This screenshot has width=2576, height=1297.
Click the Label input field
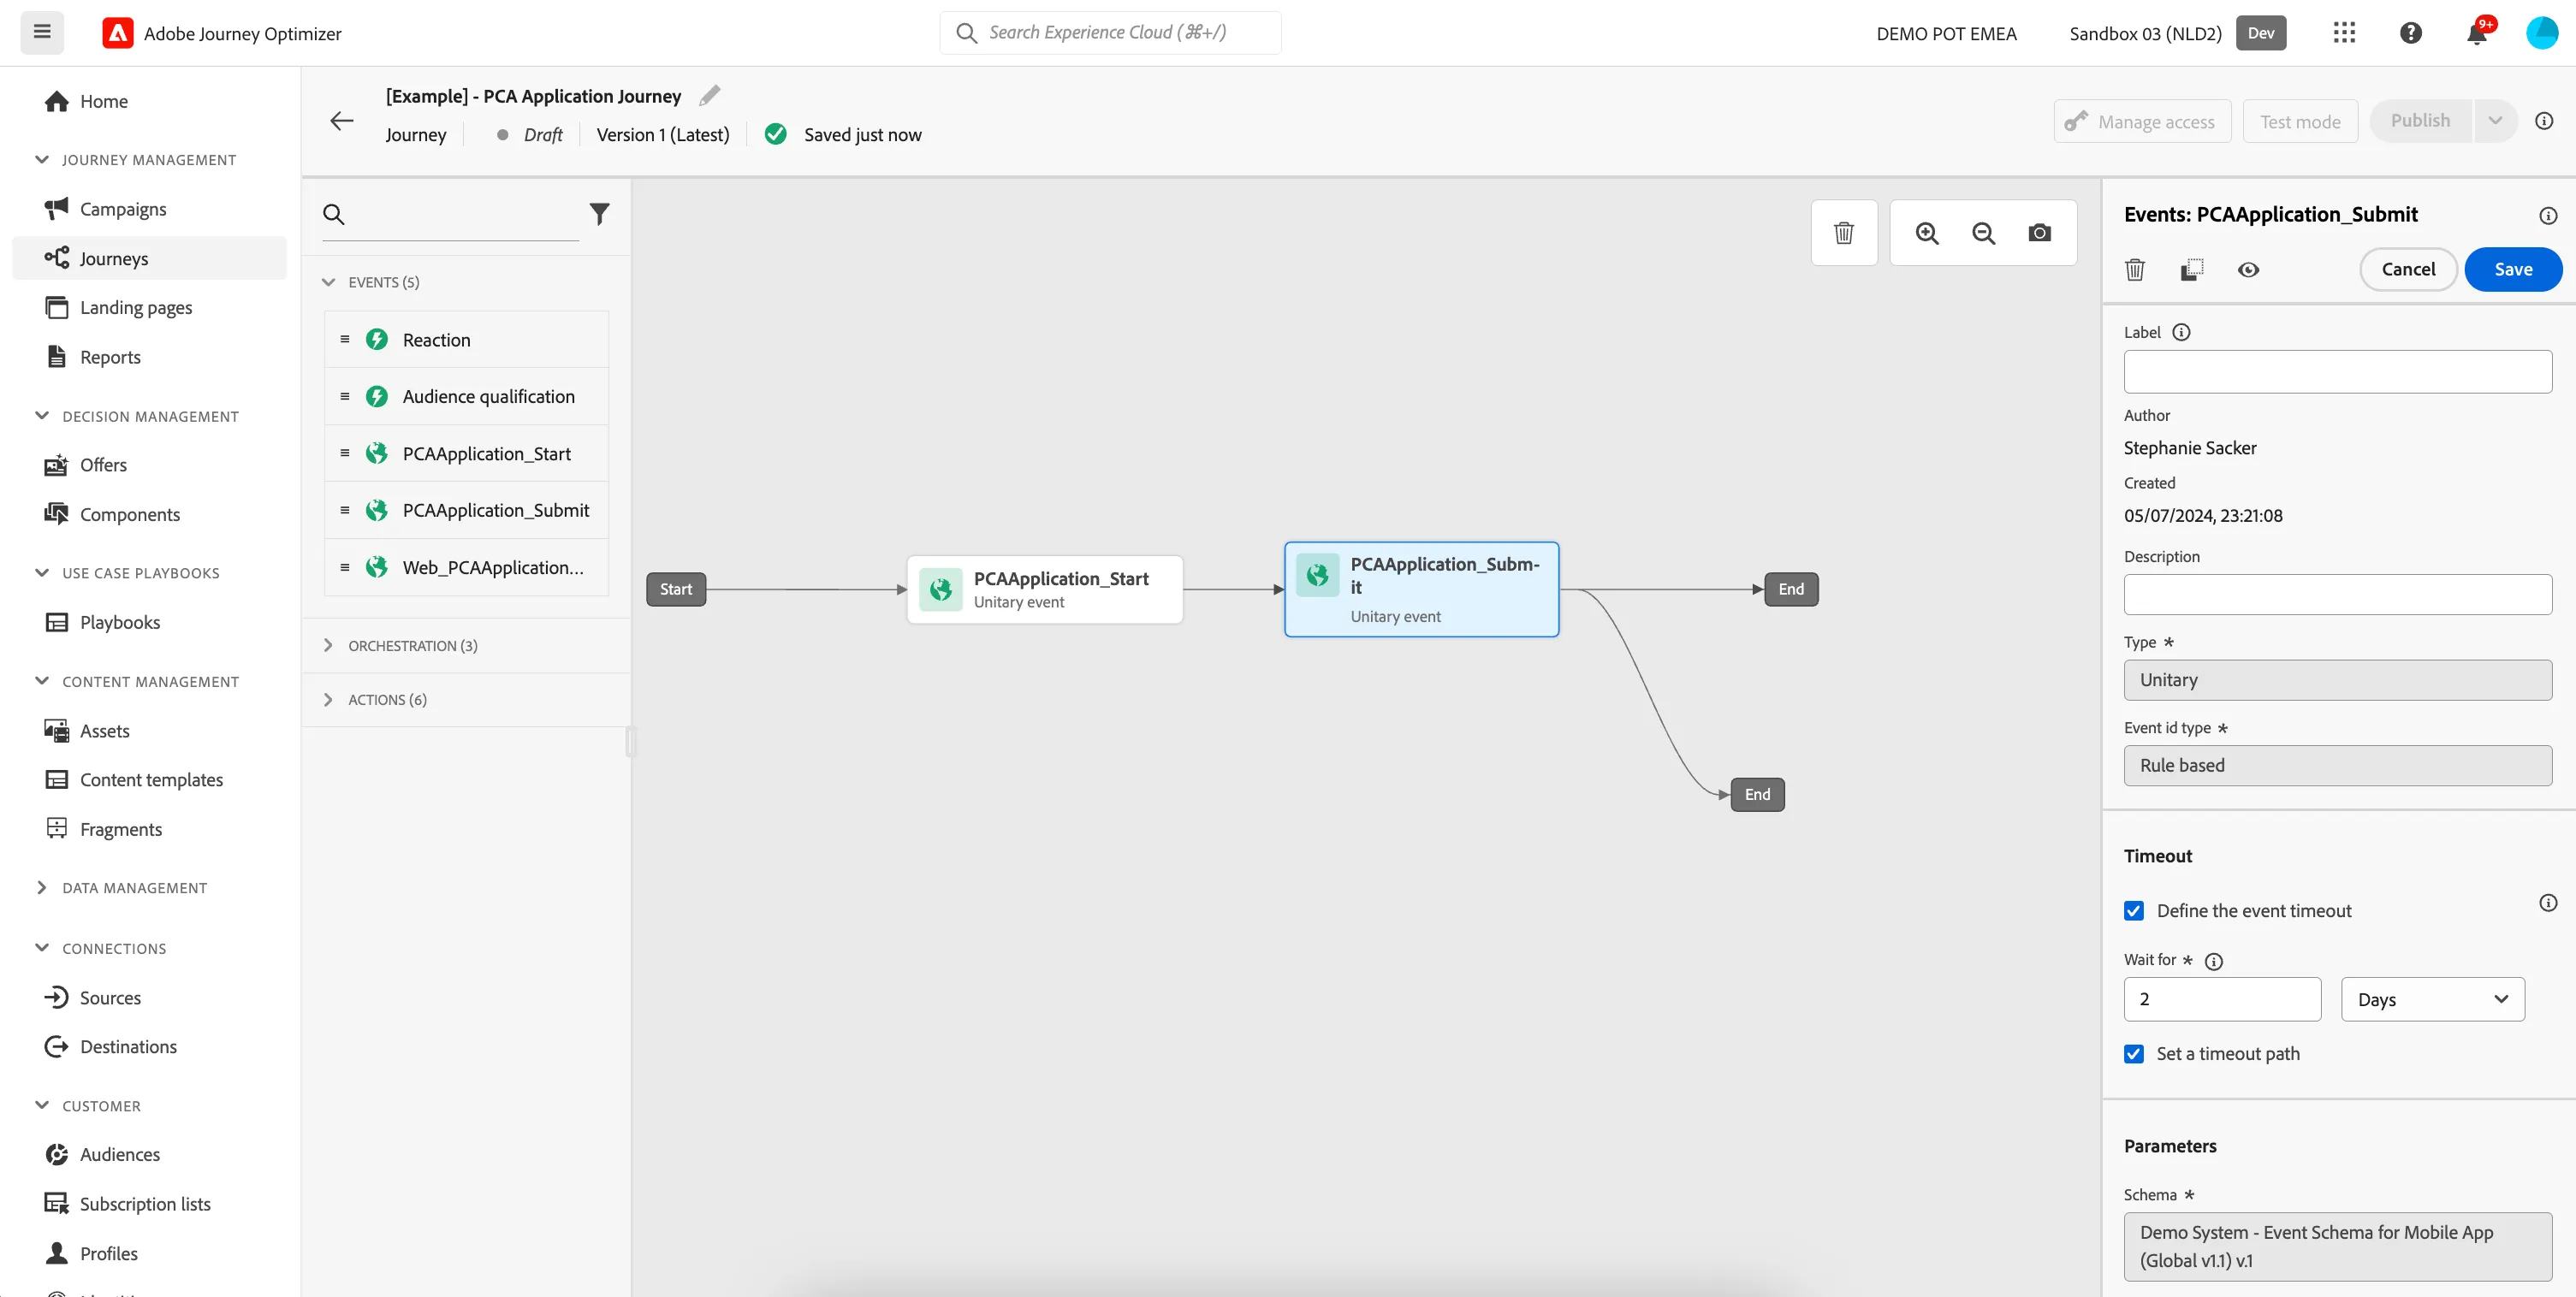tap(2337, 371)
